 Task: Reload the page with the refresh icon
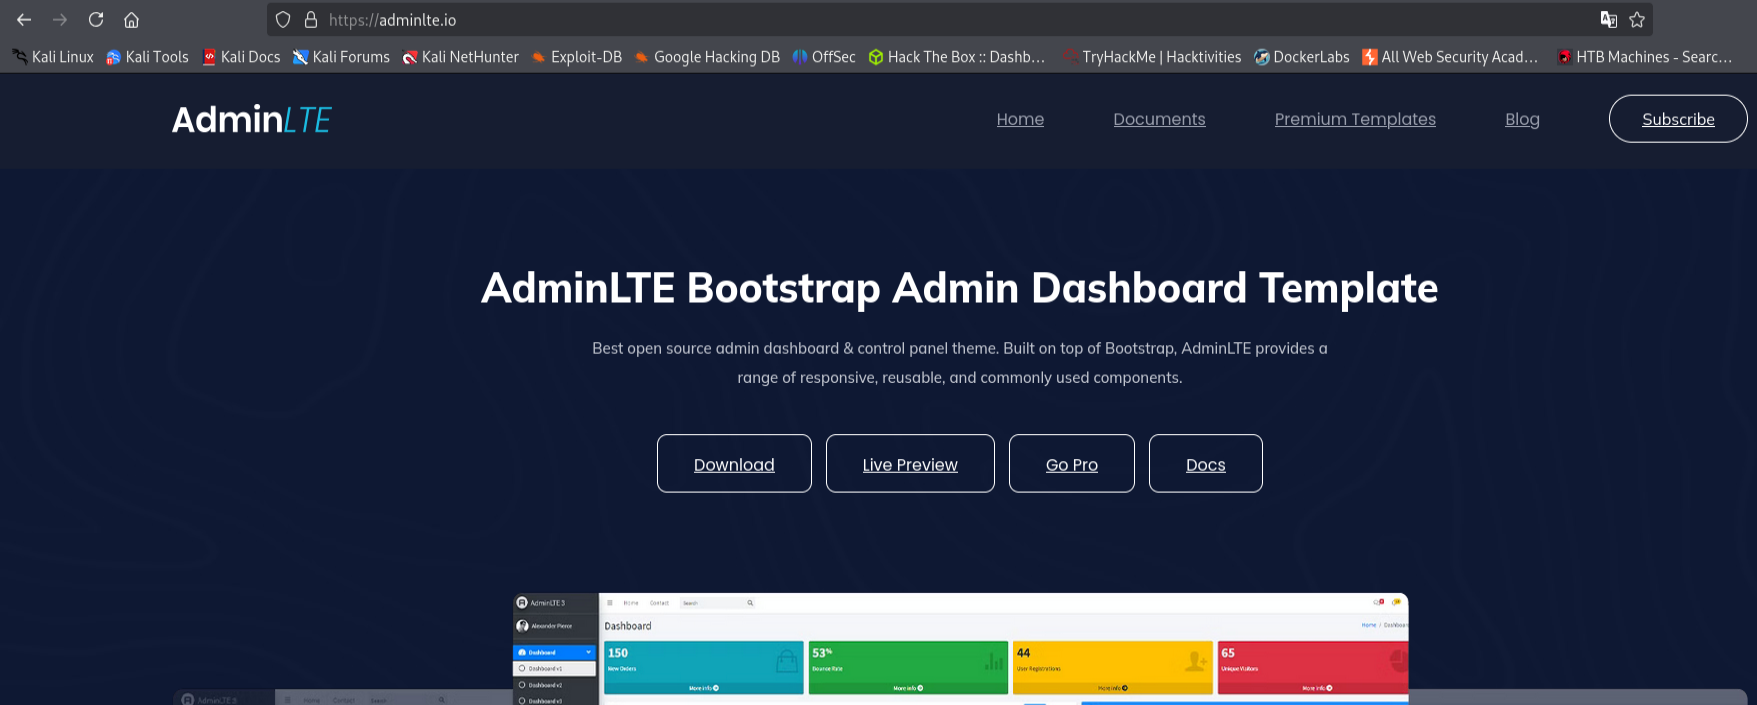point(96,20)
